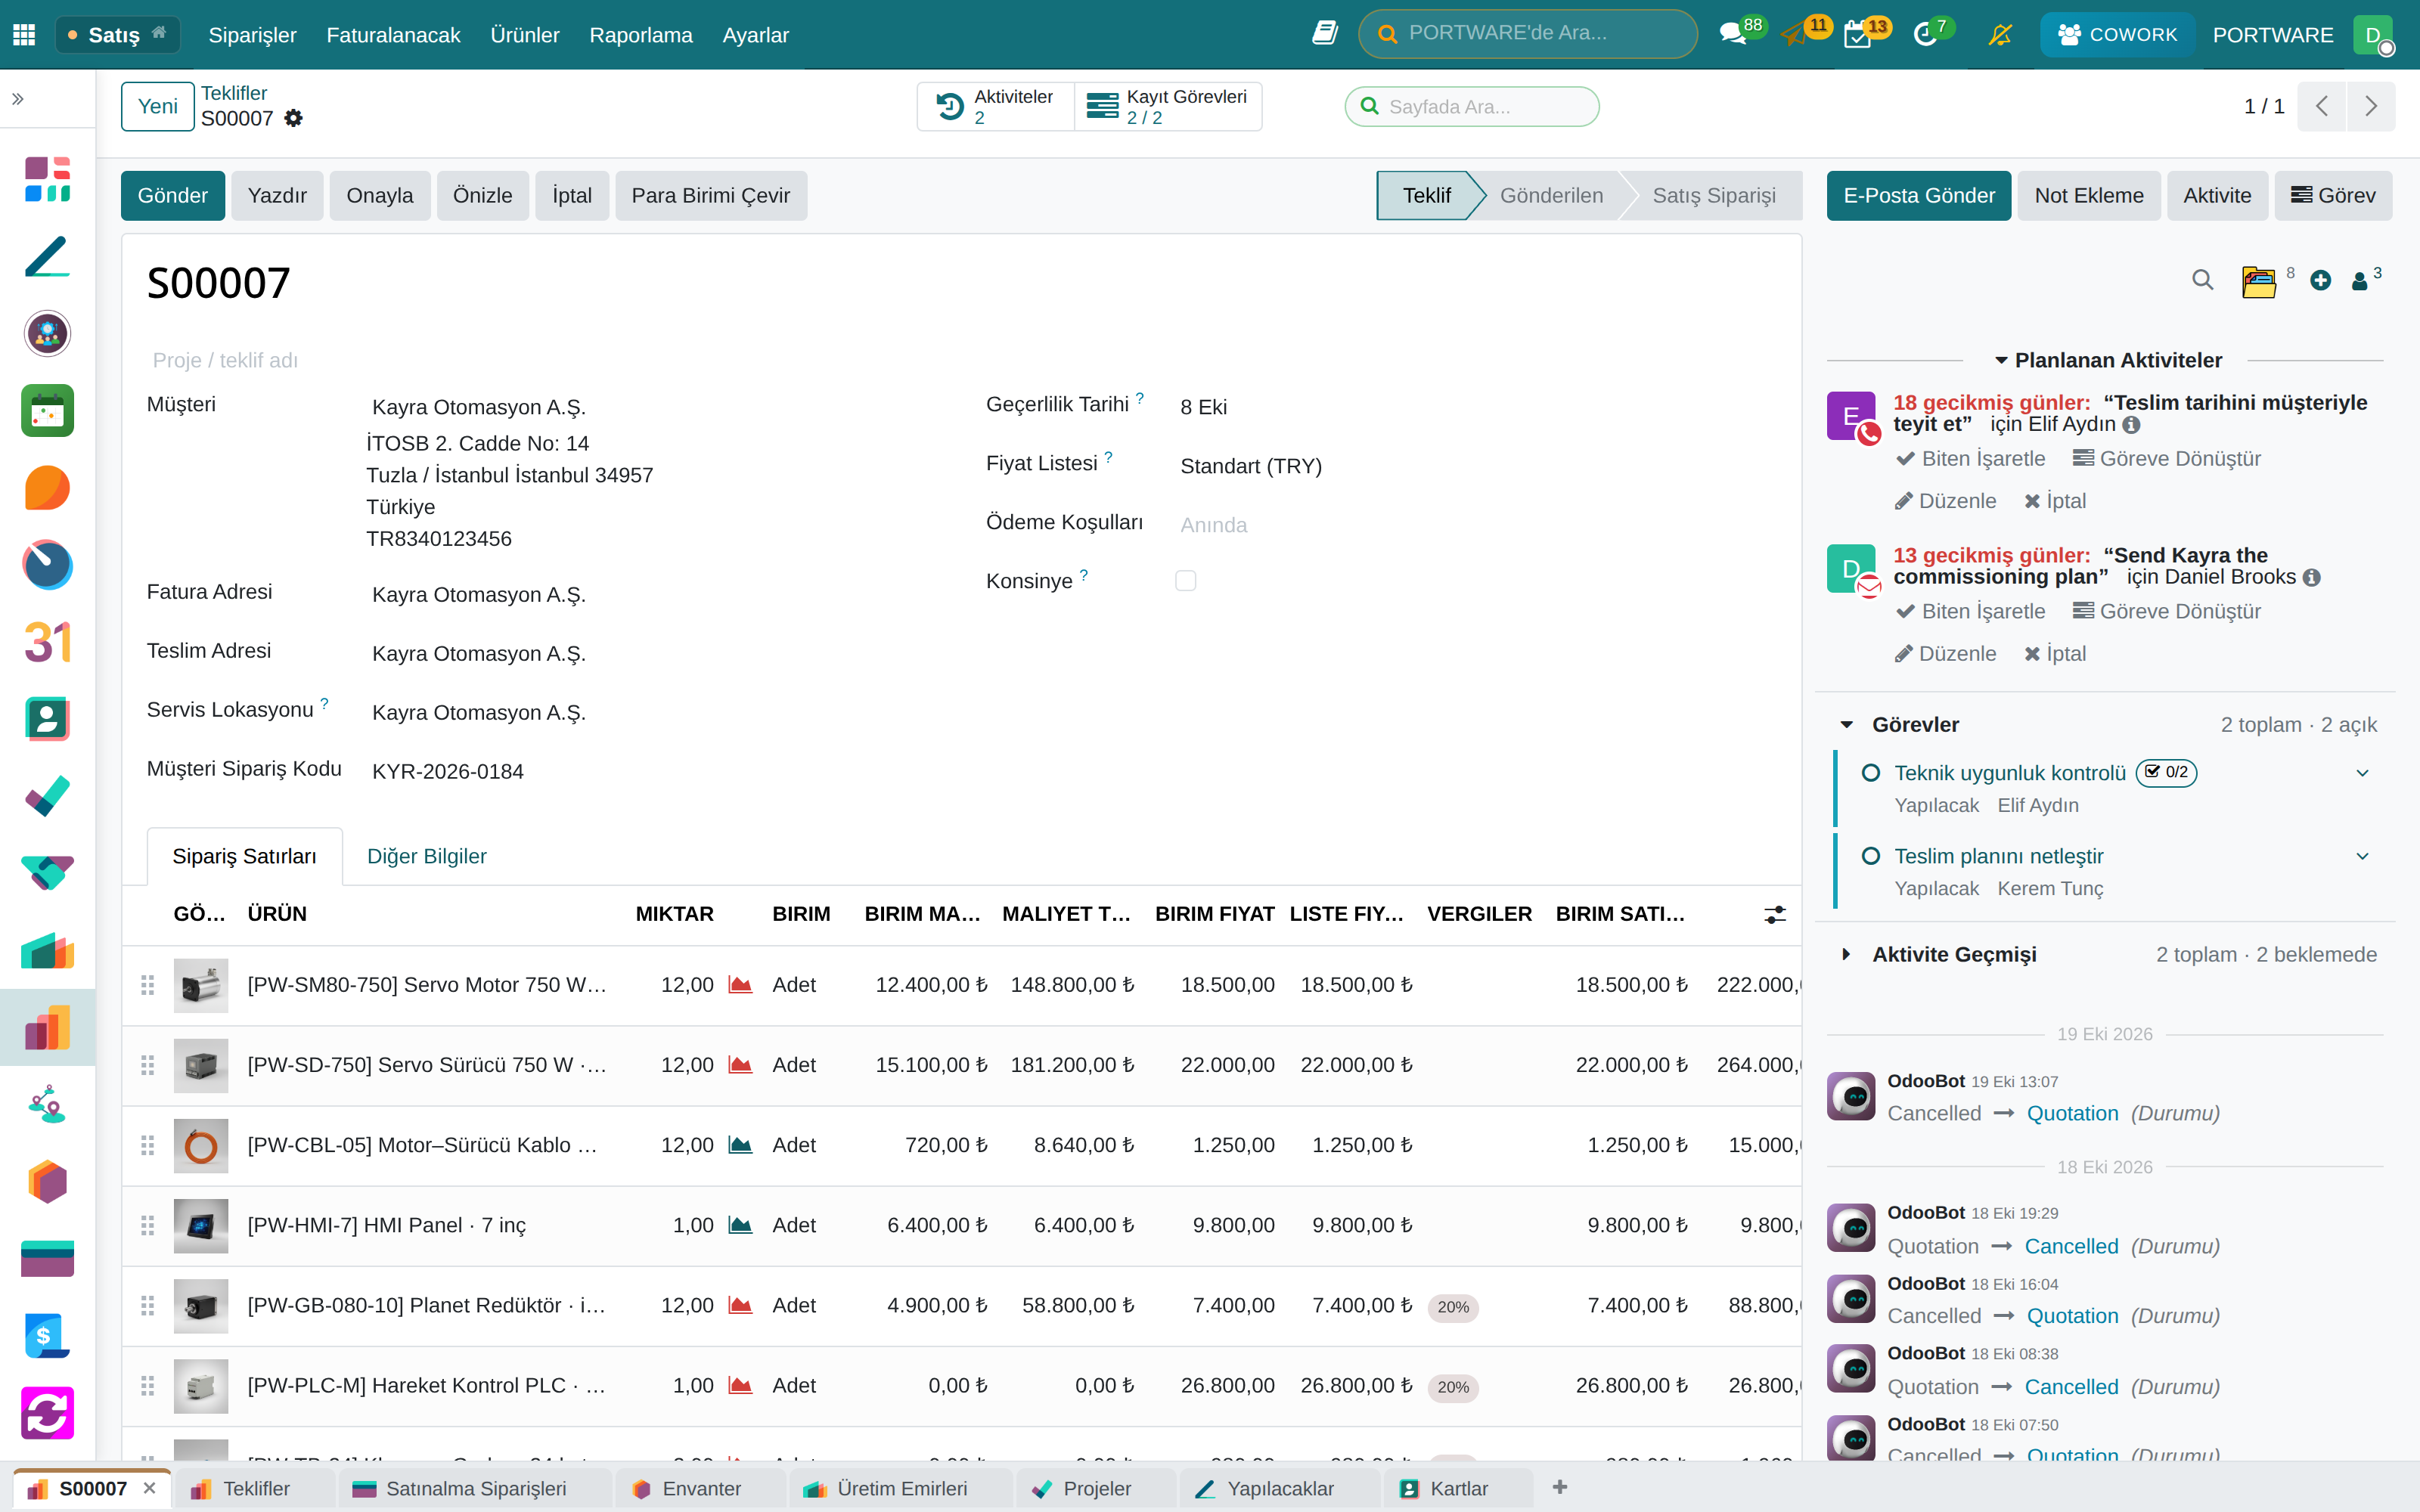Set status to Gönderilen in status bar
2420x1512 pixels.
pyautogui.click(x=1552, y=196)
